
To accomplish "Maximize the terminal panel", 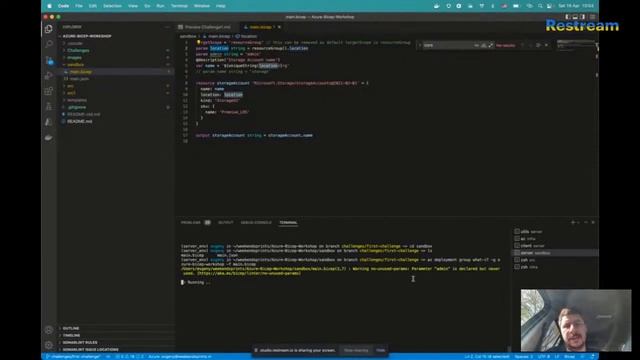I will point(586,222).
